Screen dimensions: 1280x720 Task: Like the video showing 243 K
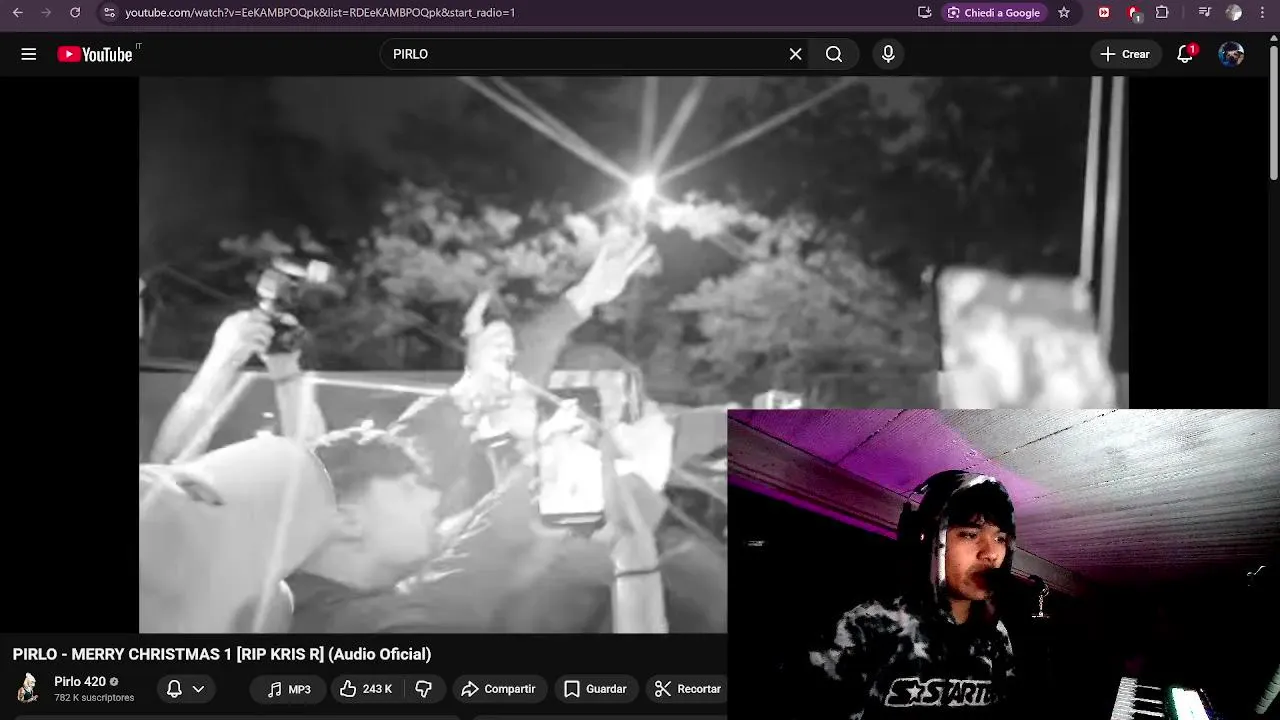(x=366, y=689)
